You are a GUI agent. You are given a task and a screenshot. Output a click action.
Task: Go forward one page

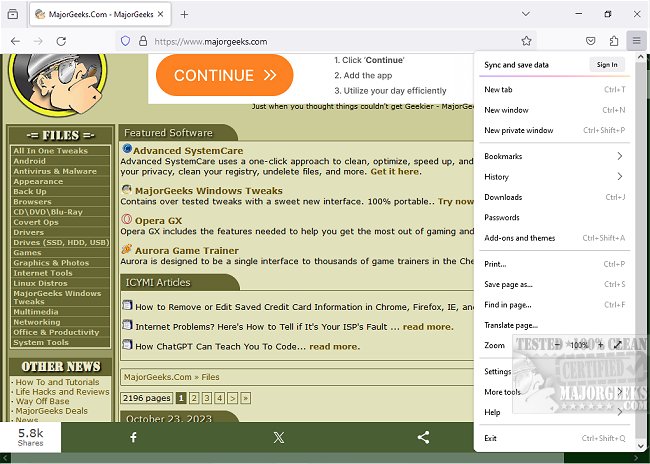[x=38, y=41]
